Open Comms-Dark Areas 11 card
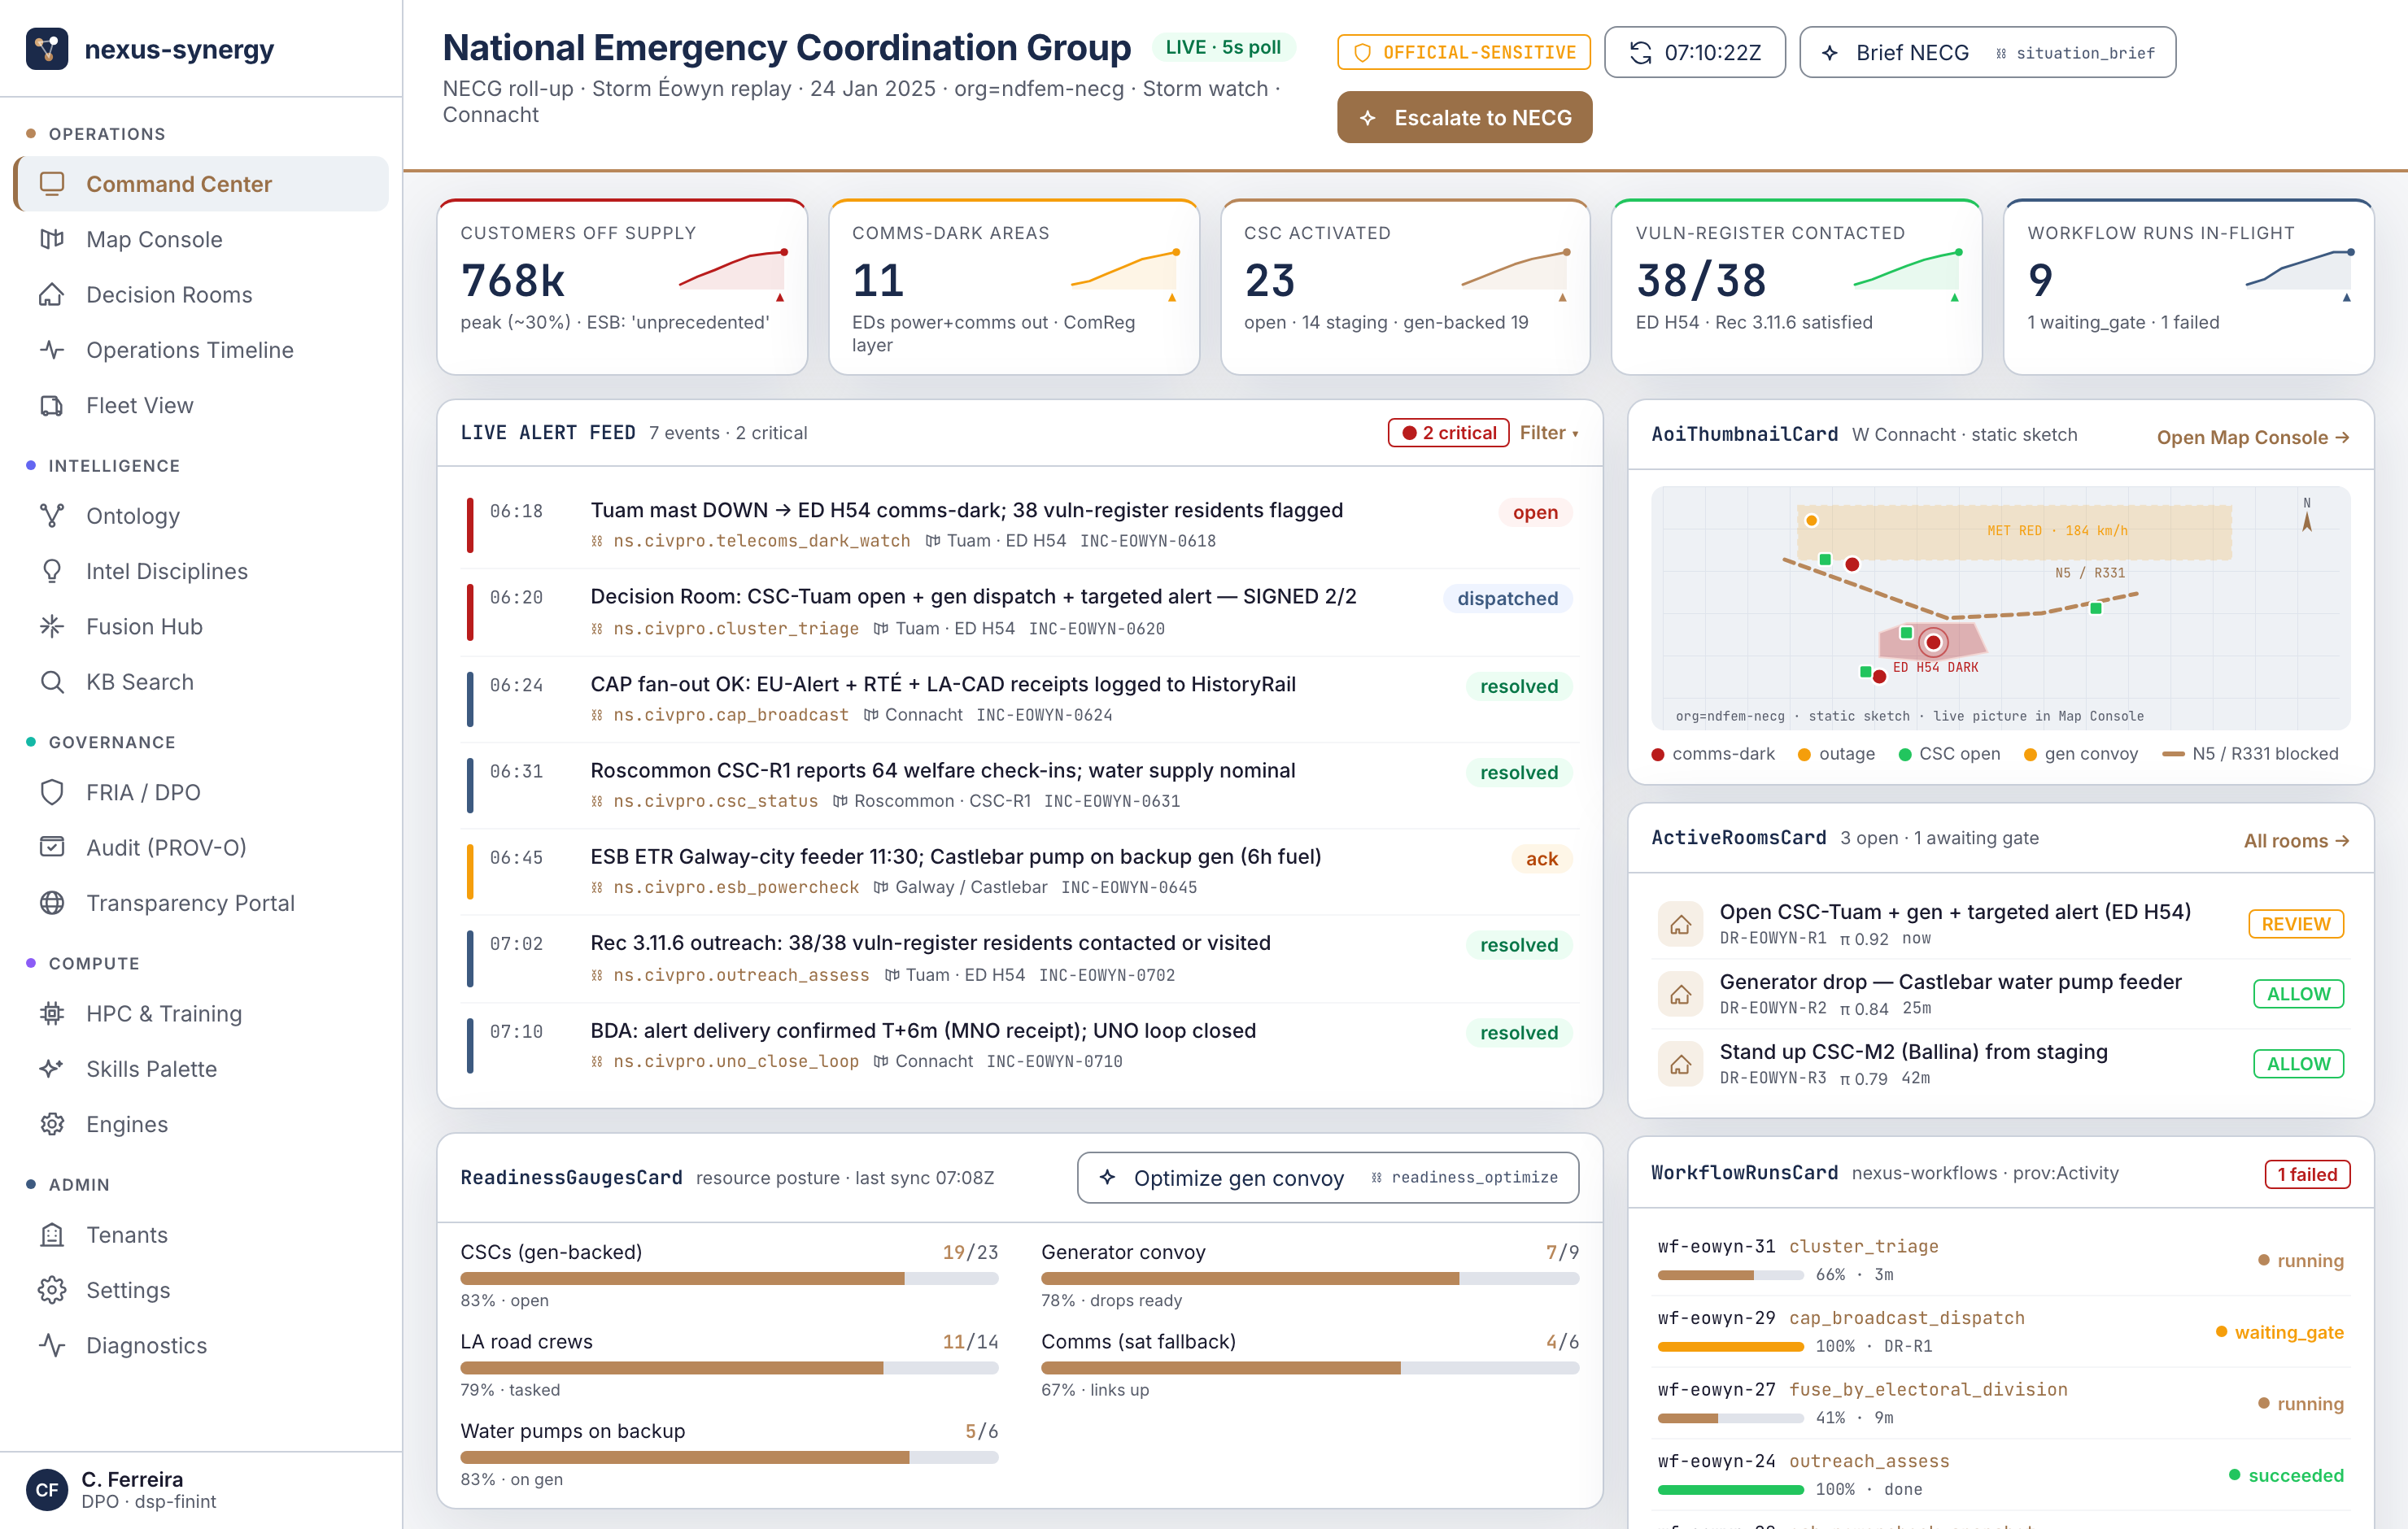Screen dimensions: 2408x1529 point(1013,287)
